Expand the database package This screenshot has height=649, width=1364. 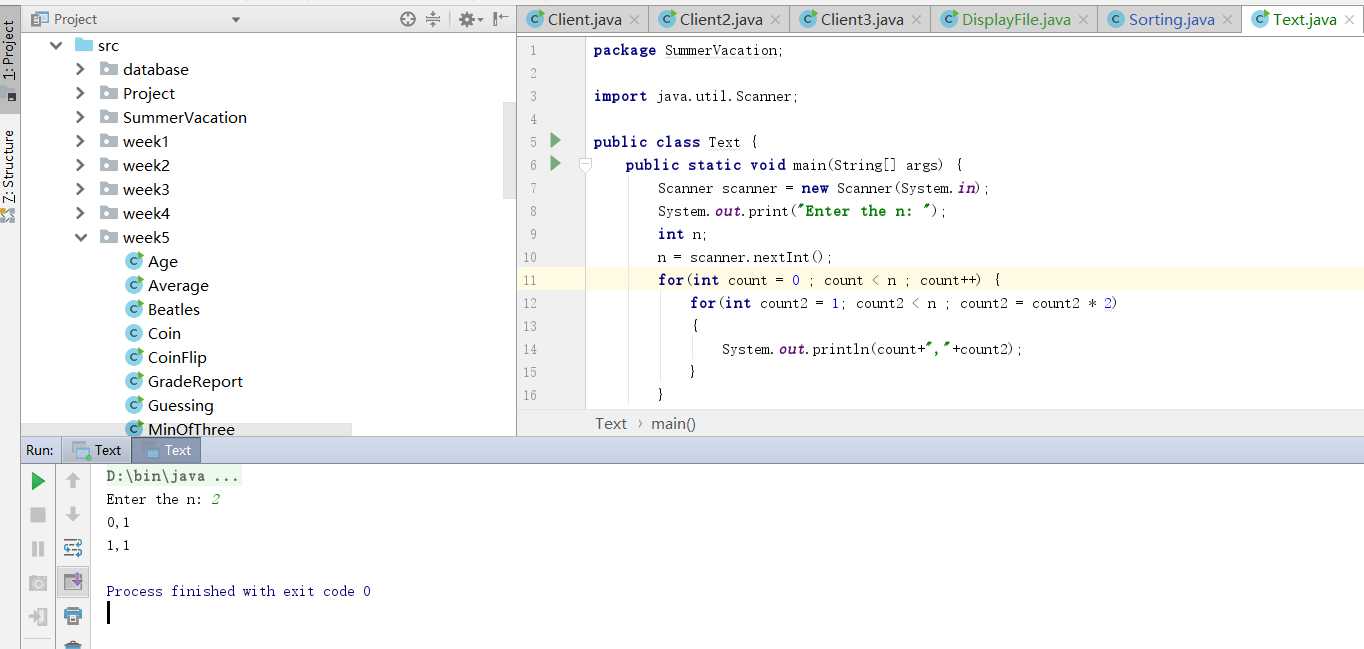point(80,69)
